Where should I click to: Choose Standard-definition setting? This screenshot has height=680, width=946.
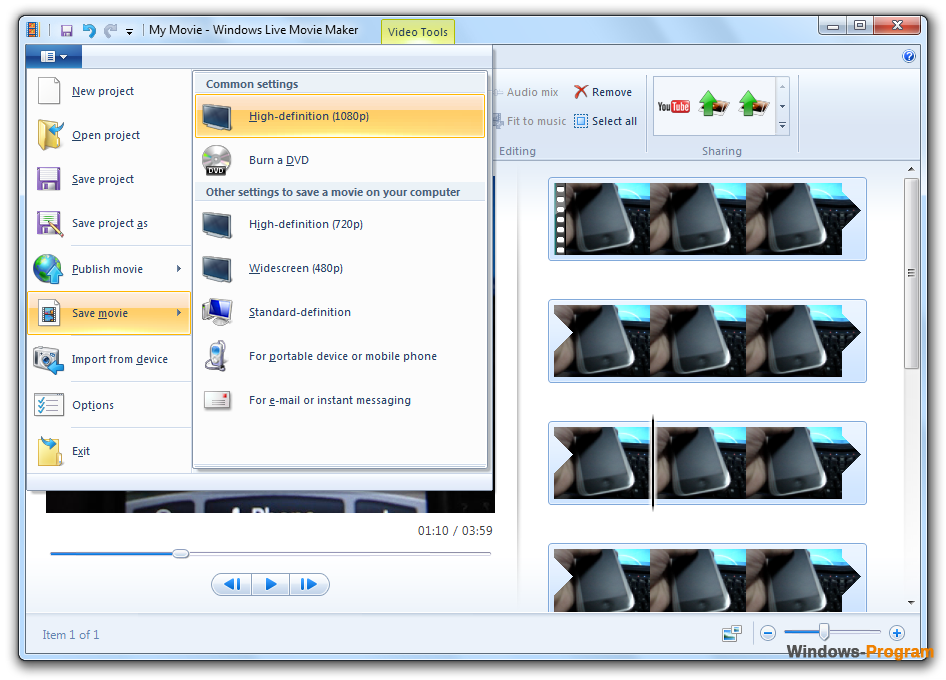click(340, 312)
